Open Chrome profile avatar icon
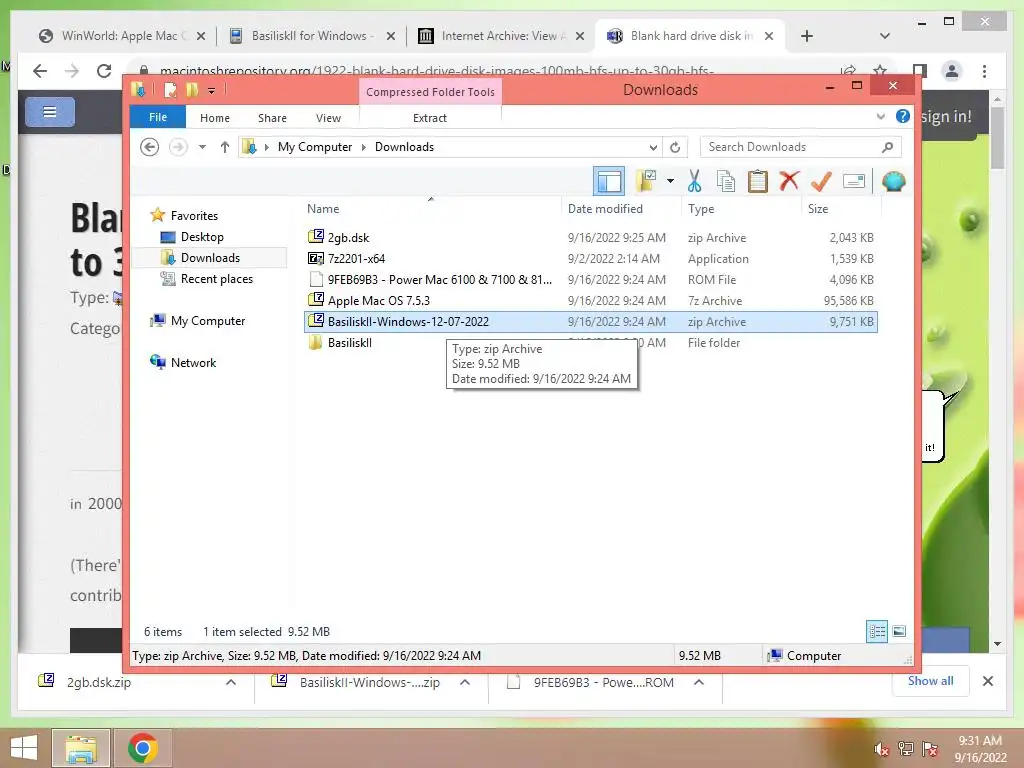The height and width of the screenshot is (768, 1024). (952, 71)
